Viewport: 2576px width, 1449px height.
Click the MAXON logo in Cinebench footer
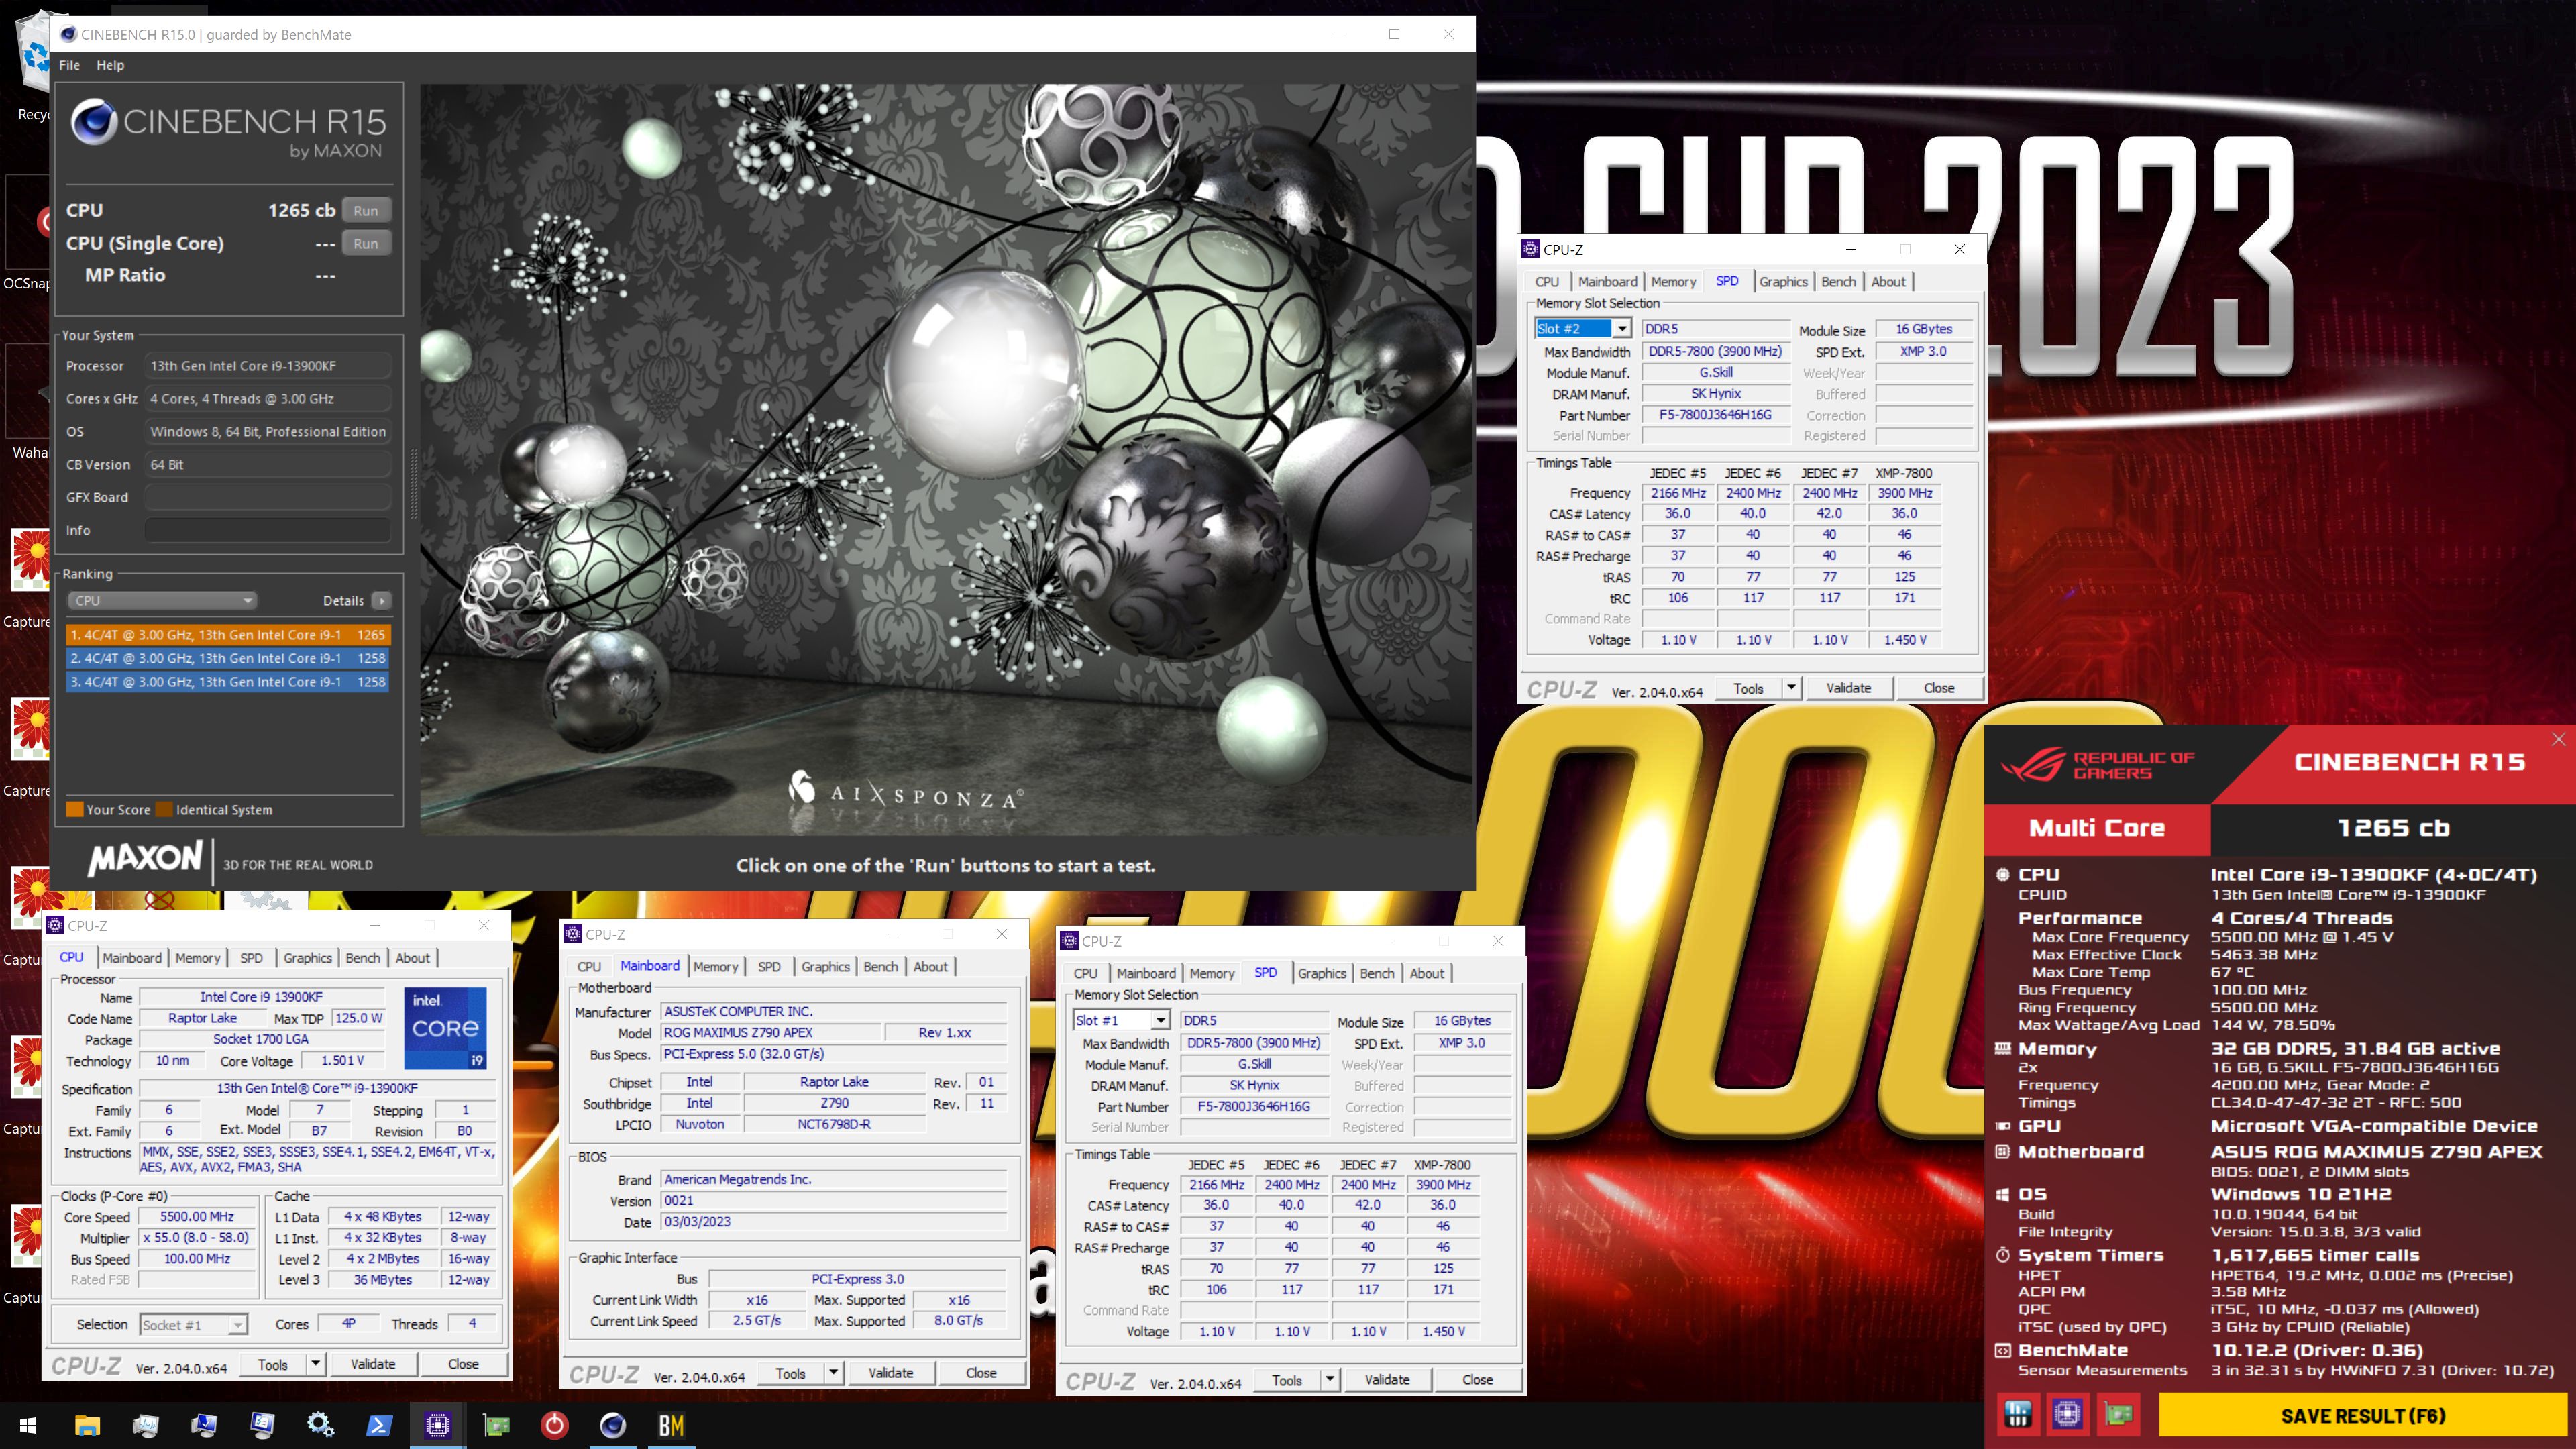[145, 858]
